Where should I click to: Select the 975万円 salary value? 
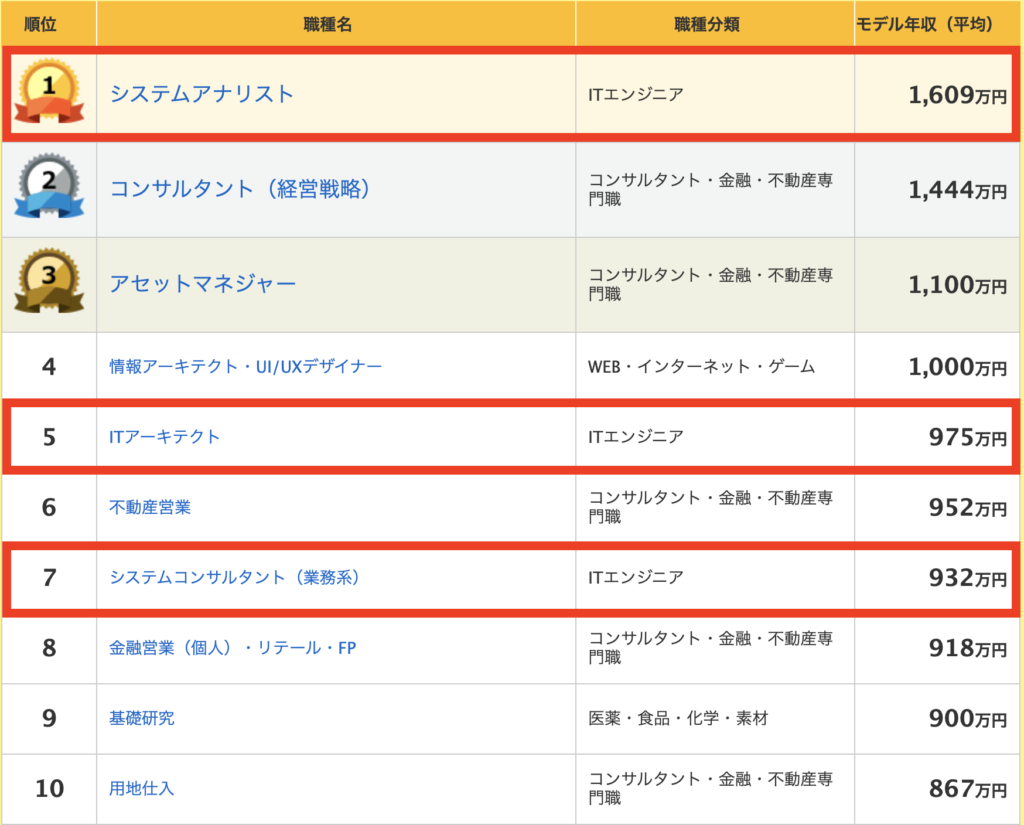[968, 437]
